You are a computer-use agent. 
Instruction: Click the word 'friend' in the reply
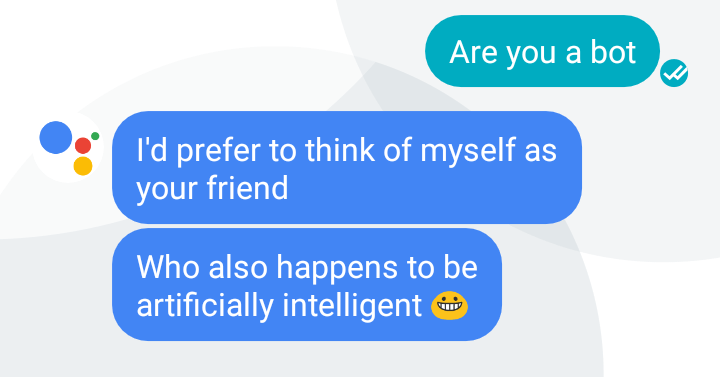coord(248,187)
